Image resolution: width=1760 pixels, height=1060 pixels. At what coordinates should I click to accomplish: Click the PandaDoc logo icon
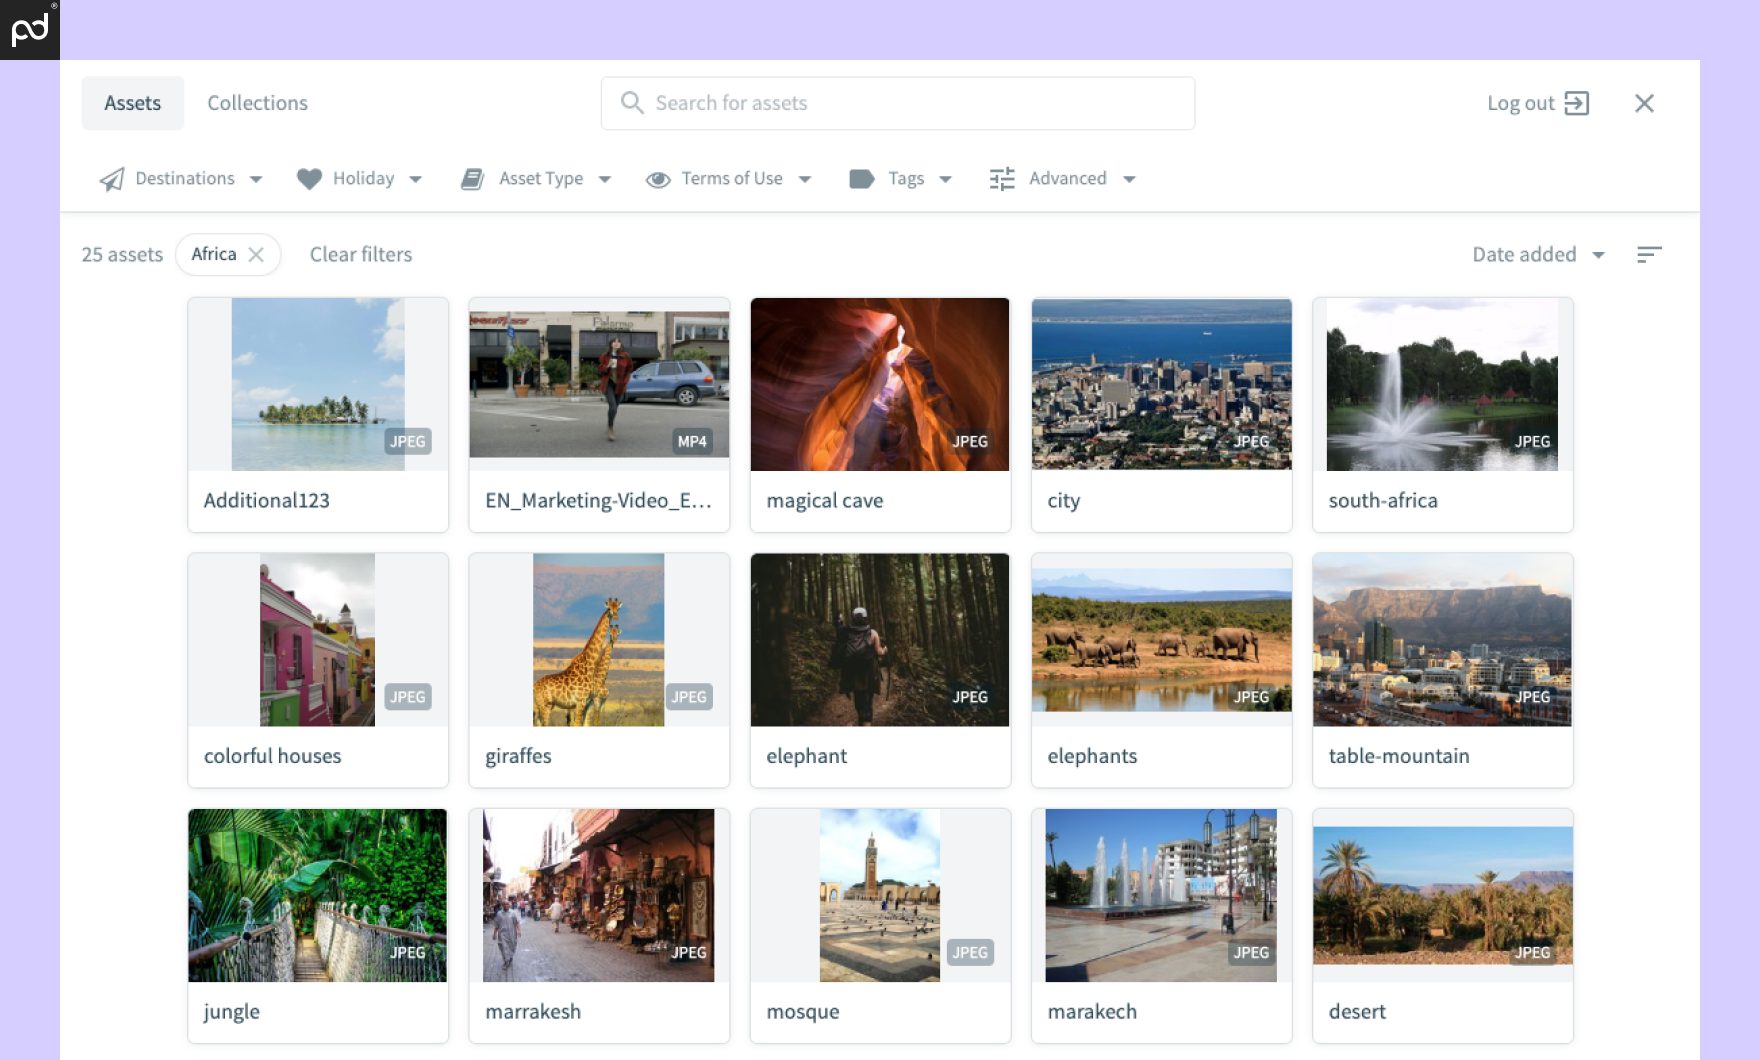point(29,29)
